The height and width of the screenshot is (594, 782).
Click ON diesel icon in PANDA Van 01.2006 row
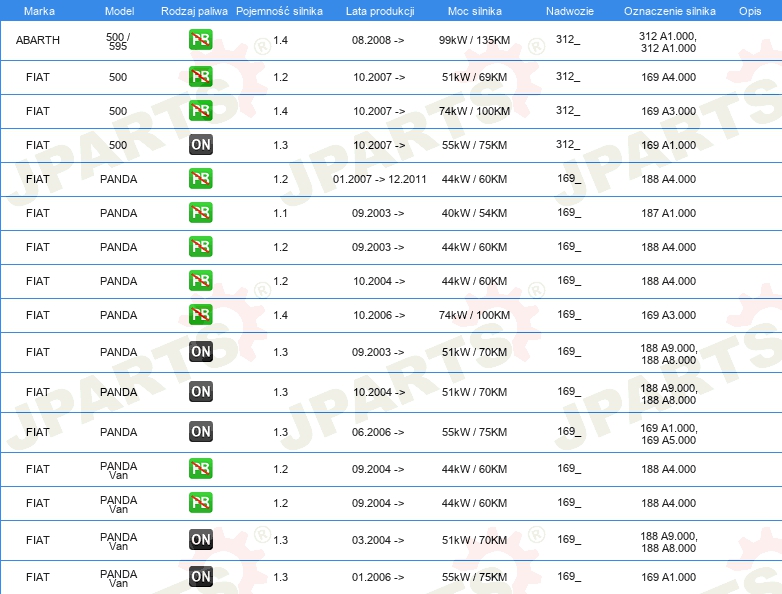click(x=200, y=577)
